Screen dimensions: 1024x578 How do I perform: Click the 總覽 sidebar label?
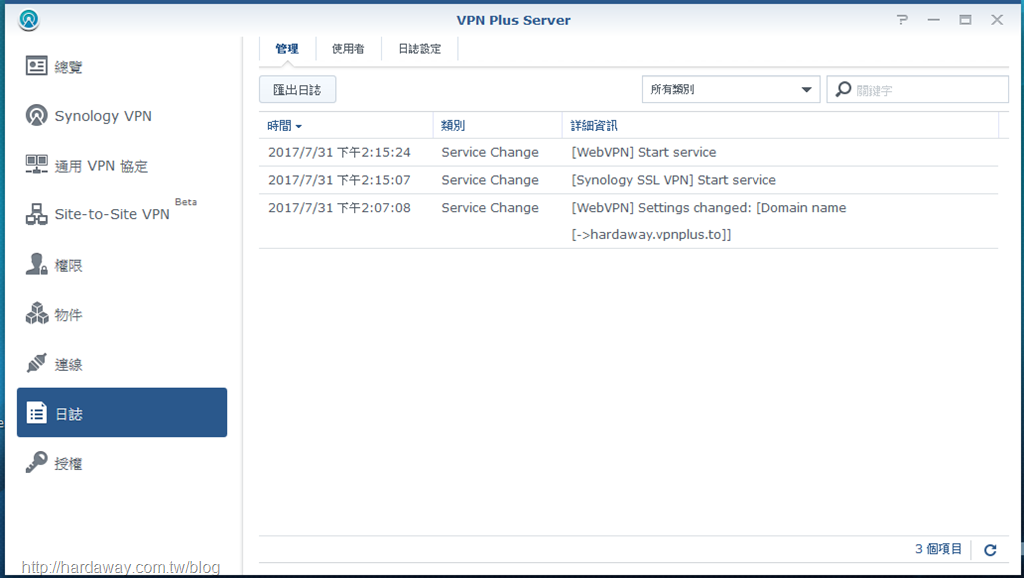click(x=69, y=67)
